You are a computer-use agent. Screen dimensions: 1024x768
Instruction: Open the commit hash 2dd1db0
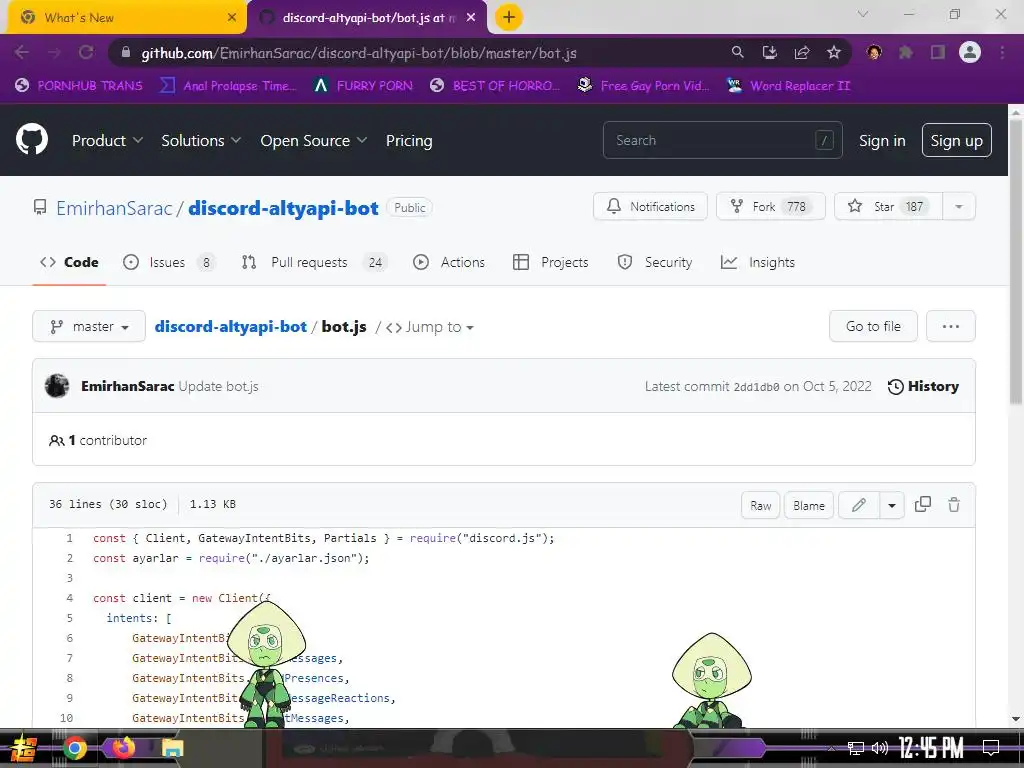[756, 387]
